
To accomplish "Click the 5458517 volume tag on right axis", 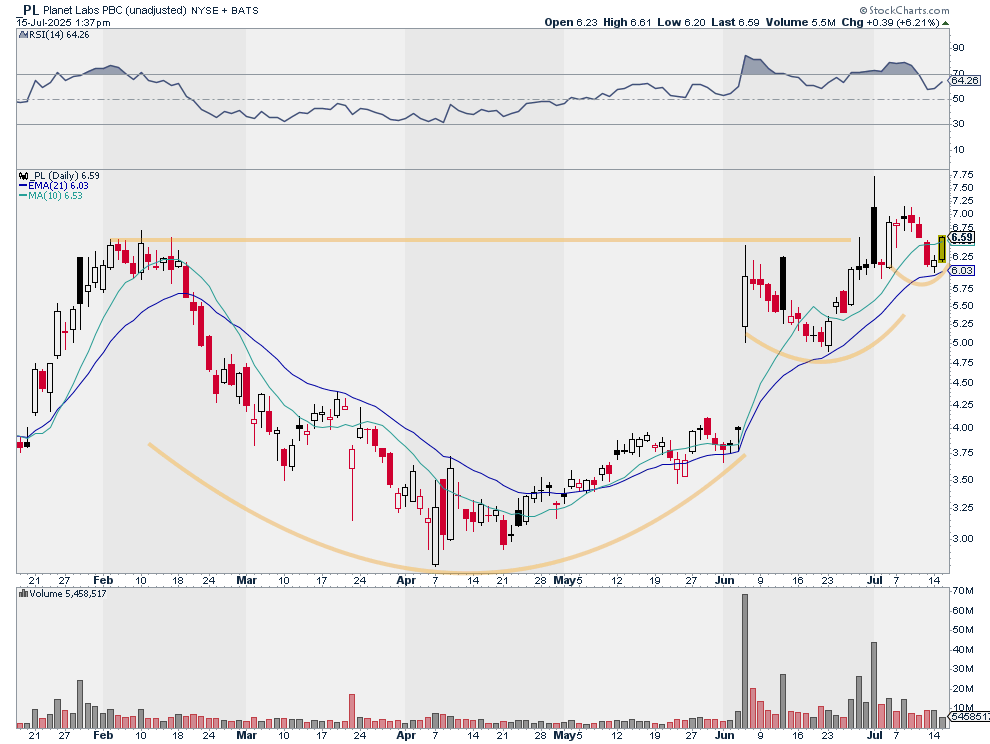I will tap(969, 717).
